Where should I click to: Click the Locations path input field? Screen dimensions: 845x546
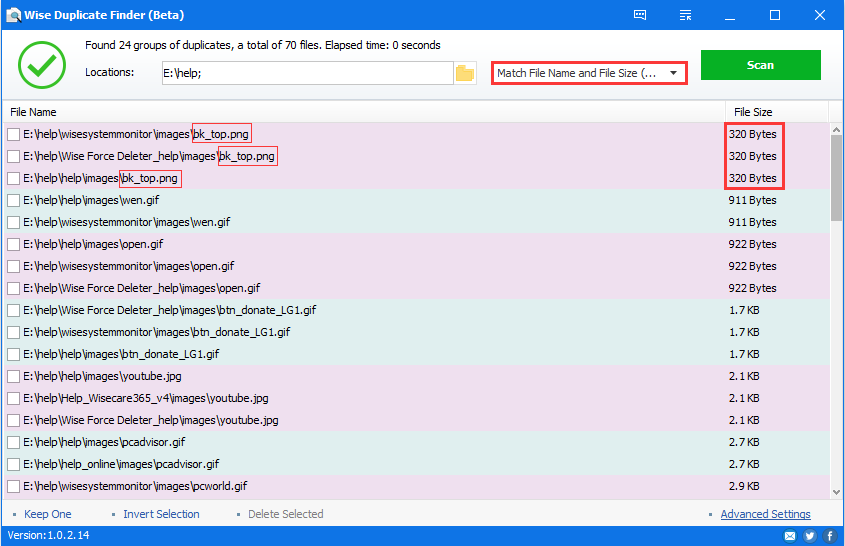pyautogui.click(x=308, y=73)
